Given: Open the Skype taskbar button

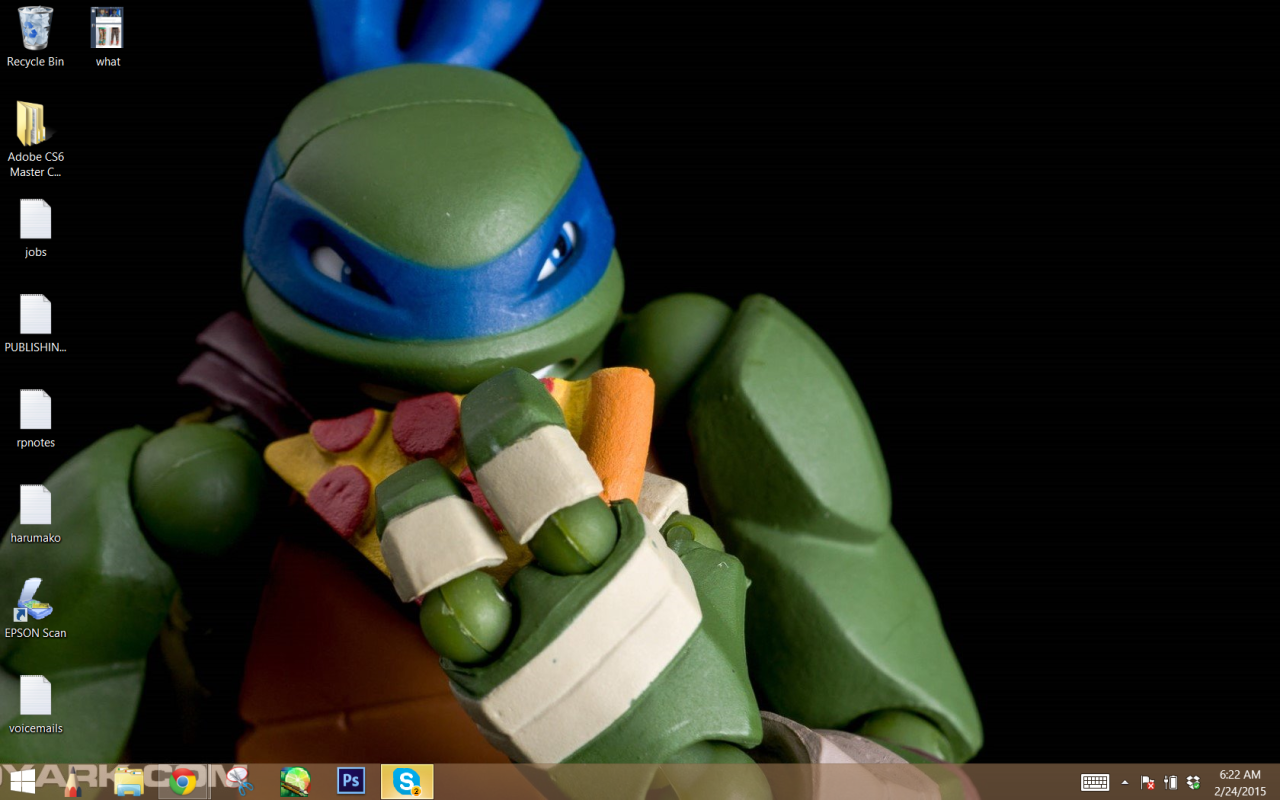Looking at the screenshot, I should 407,782.
